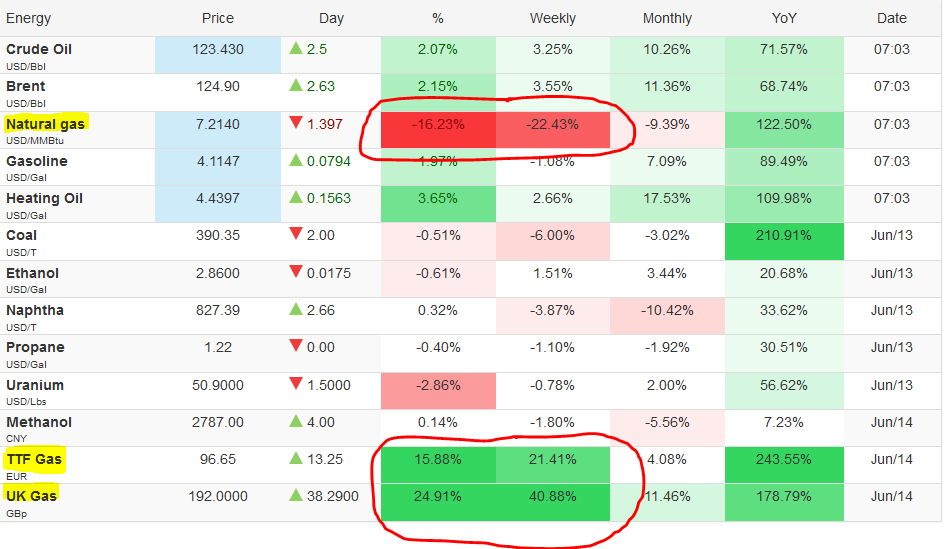Click the 71.57% Crude Oil YoY cell
This screenshot has height=549, width=945.
coord(784,55)
